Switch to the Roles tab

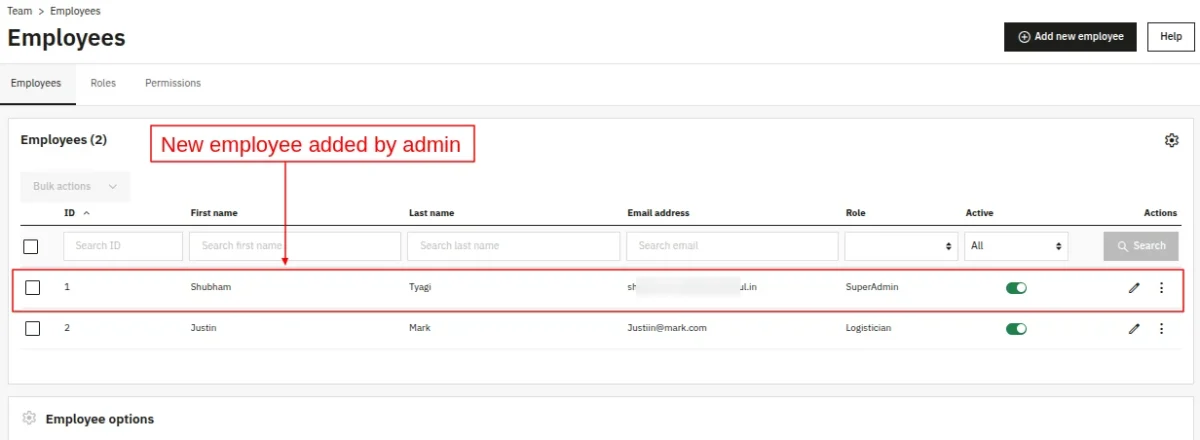point(103,83)
